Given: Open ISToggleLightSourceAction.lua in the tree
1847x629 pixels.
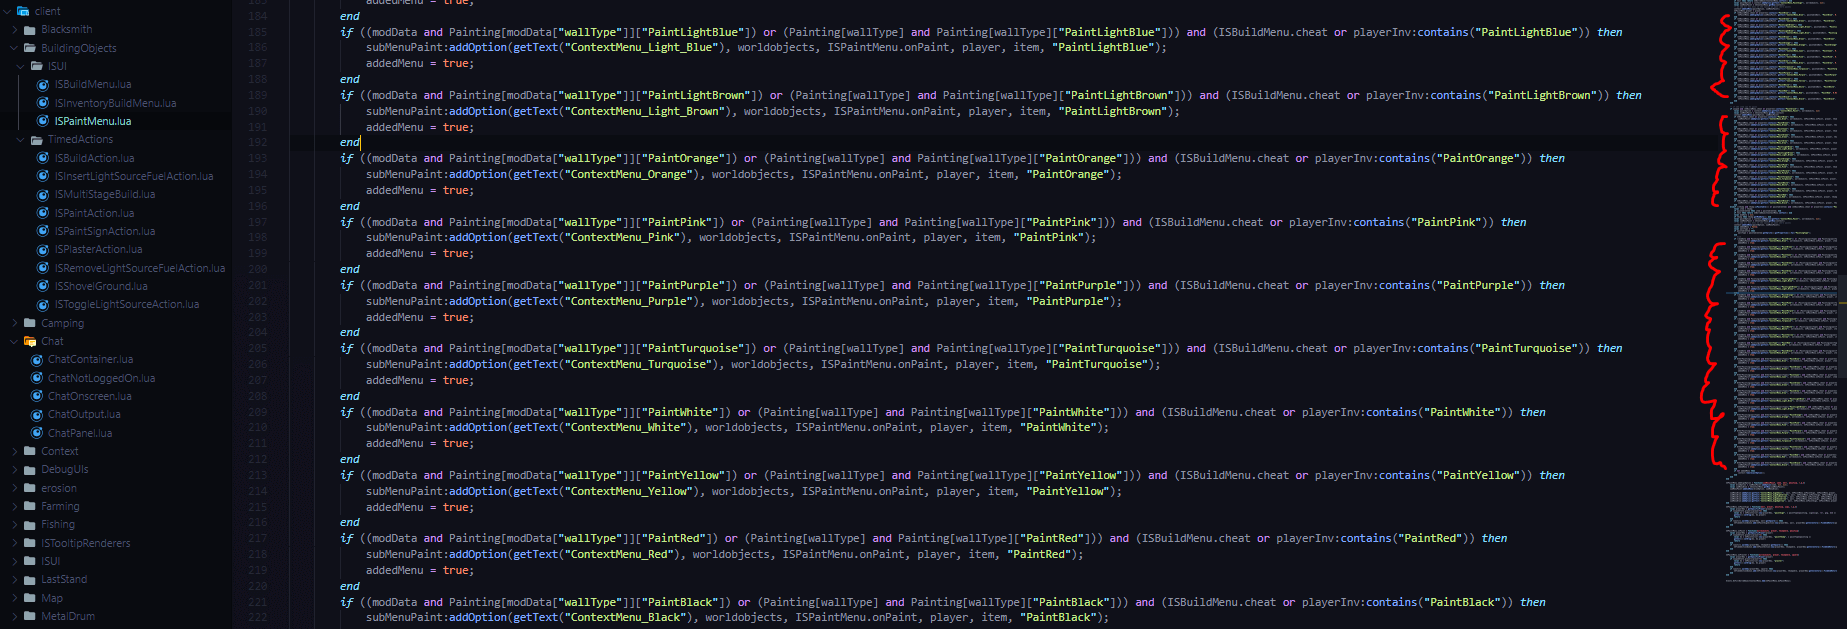Looking at the screenshot, I should [x=126, y=304].
